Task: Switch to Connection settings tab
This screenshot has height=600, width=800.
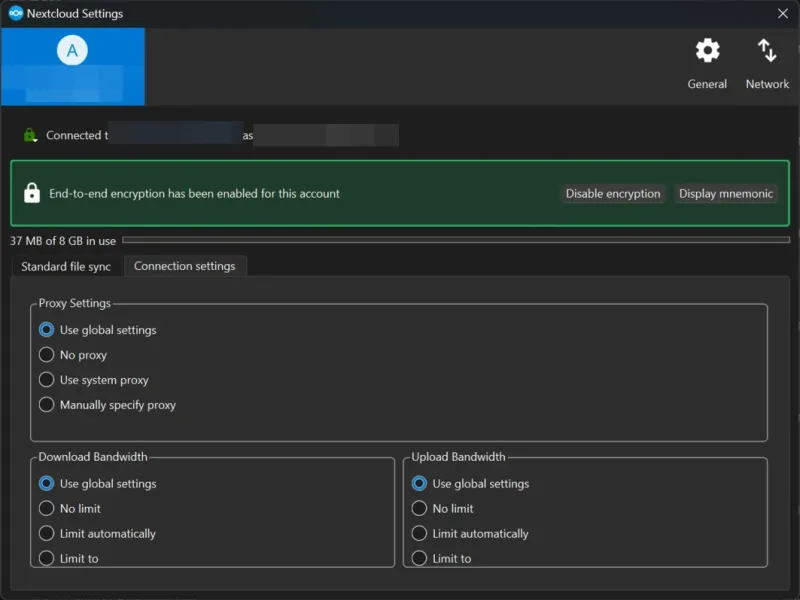Action: coord(185,266)
